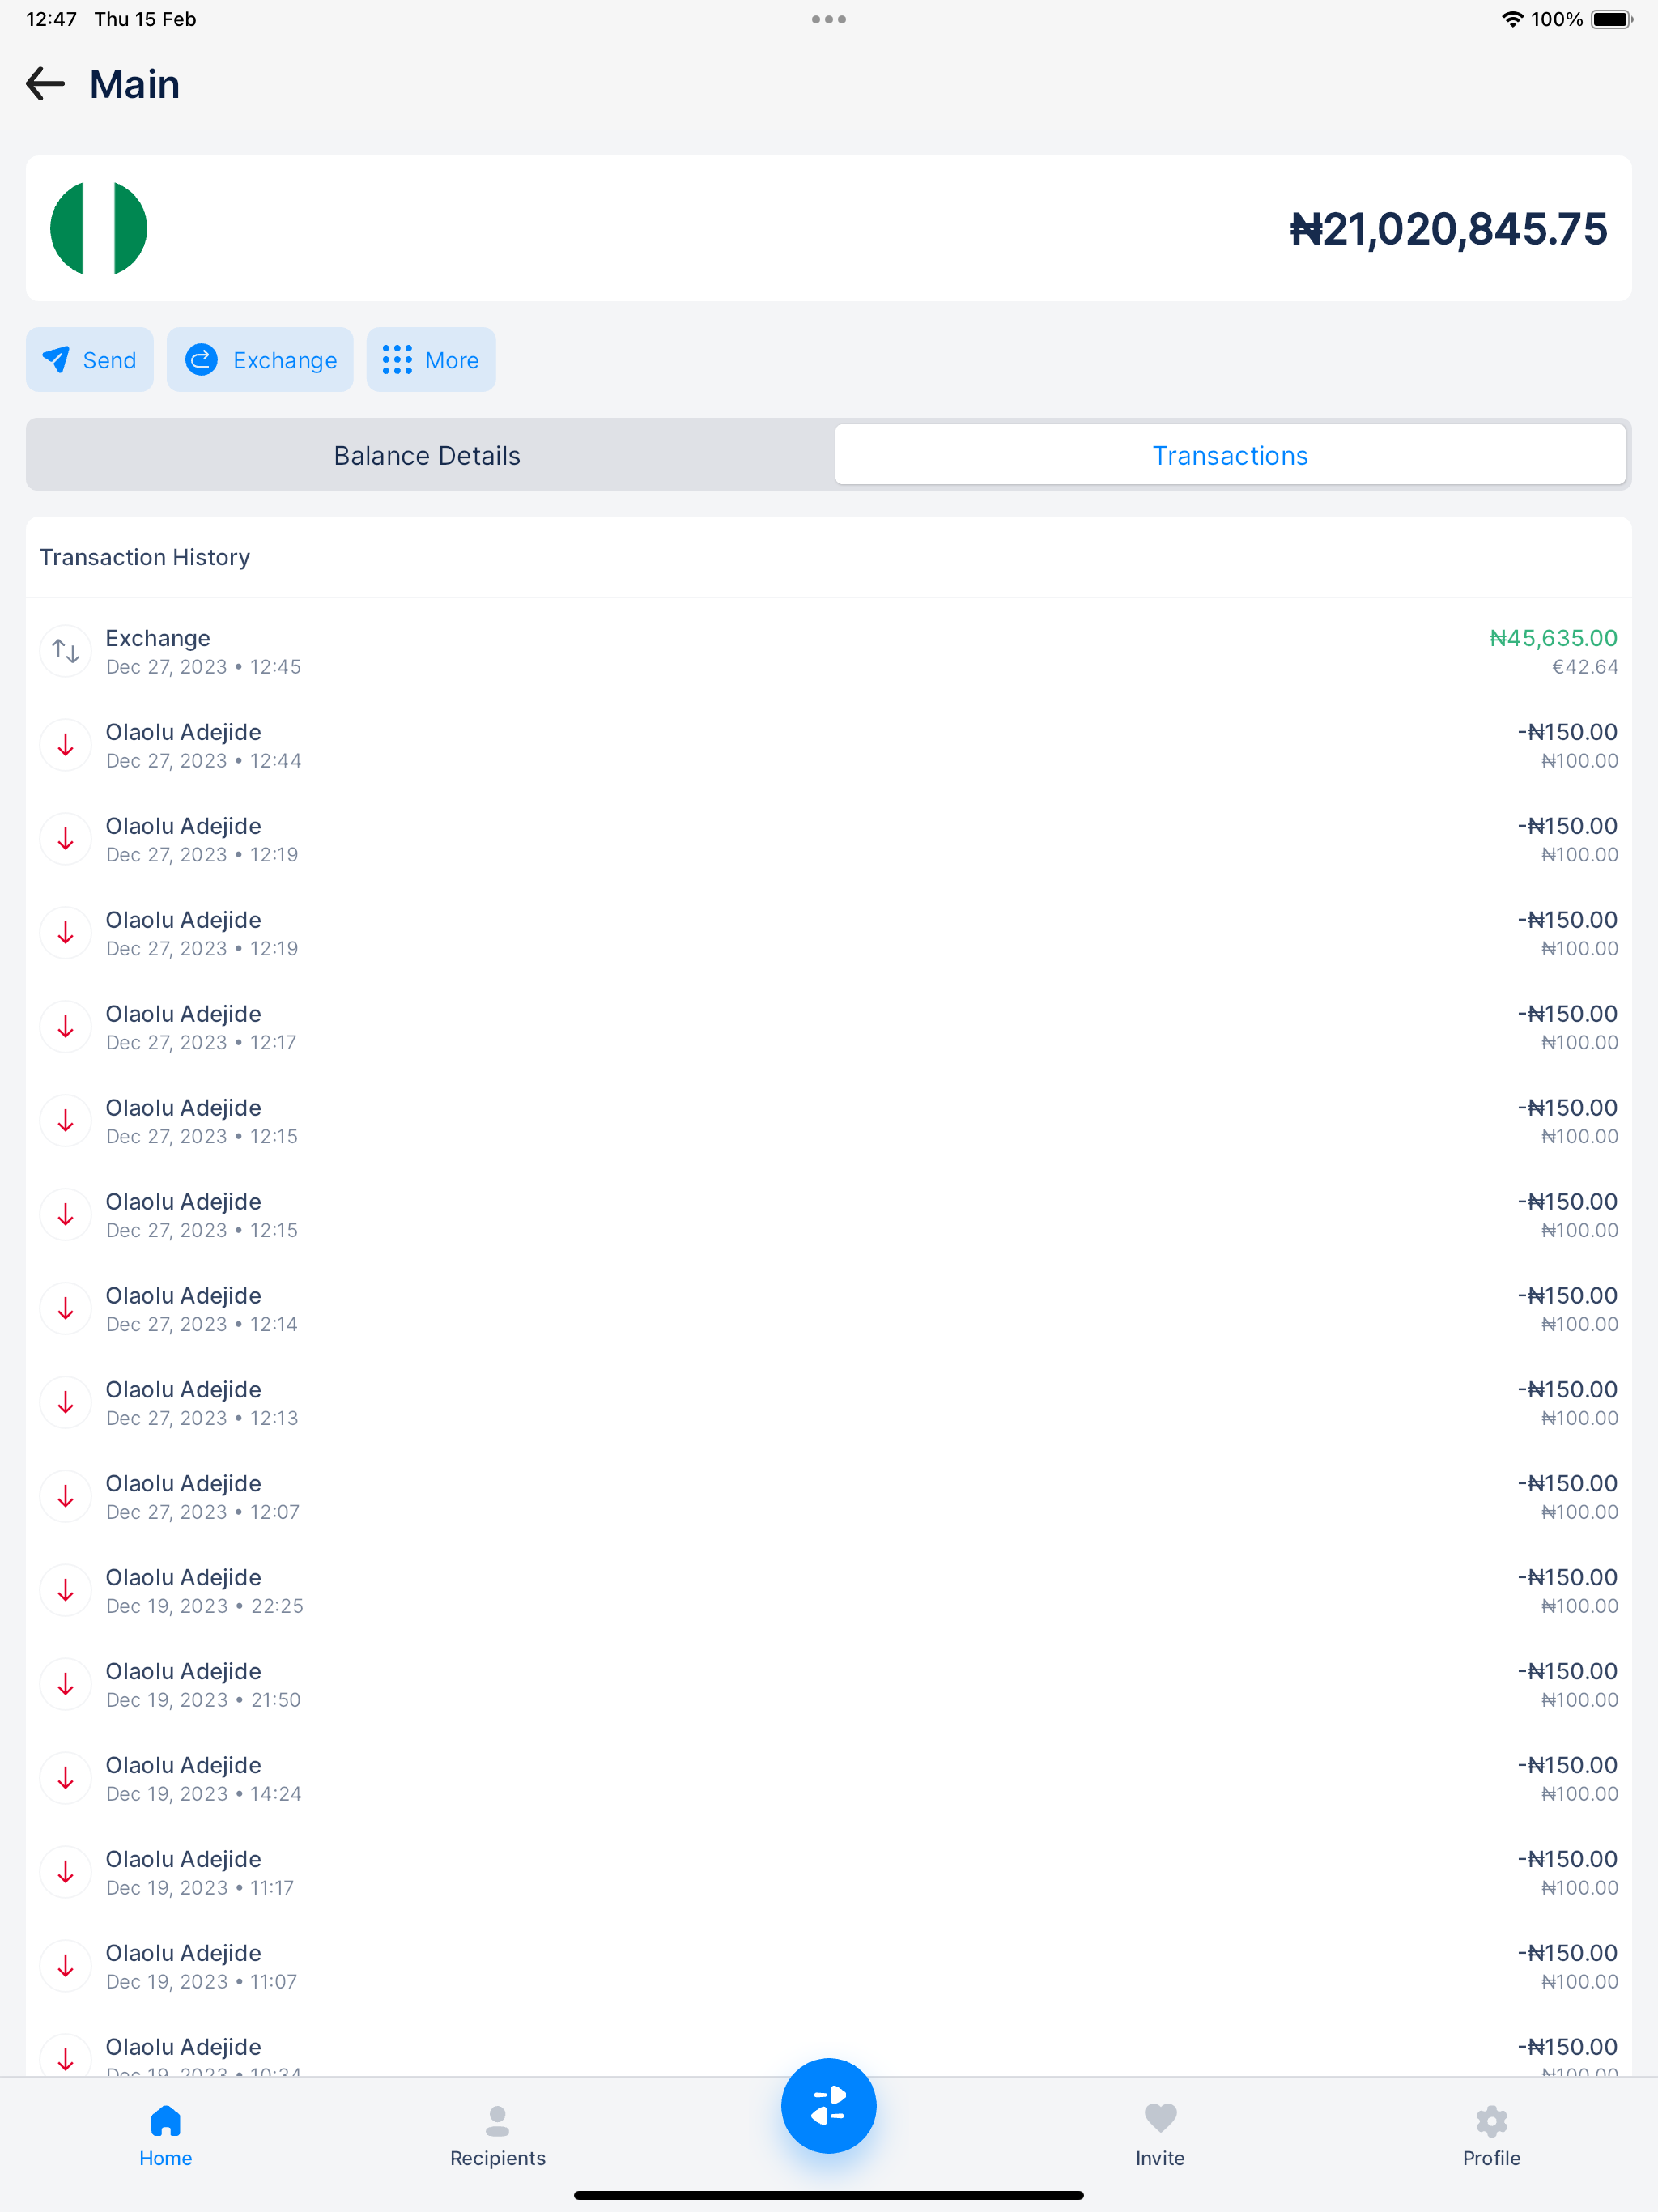
Task: Tap red arrow icon for 12:14 transaction
Action: (x=66, y=1309)
